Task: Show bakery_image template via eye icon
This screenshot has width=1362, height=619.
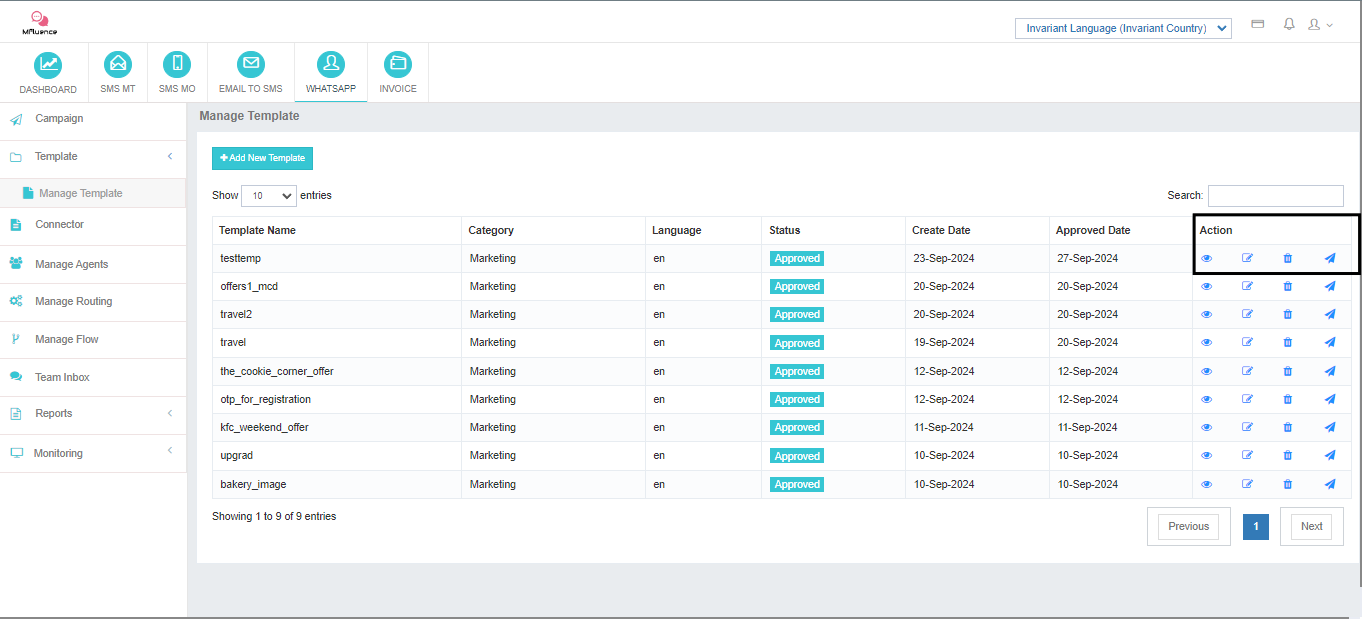Action: (1206, 484)
